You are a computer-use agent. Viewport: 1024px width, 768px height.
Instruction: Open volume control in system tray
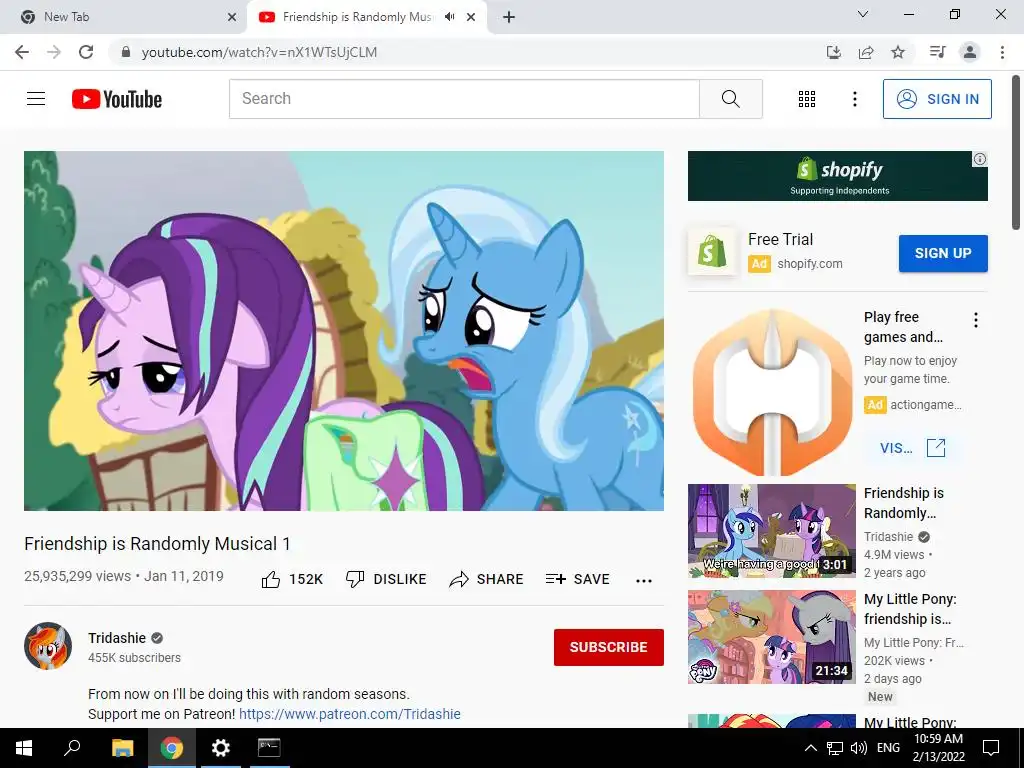[x=859, y=748]
